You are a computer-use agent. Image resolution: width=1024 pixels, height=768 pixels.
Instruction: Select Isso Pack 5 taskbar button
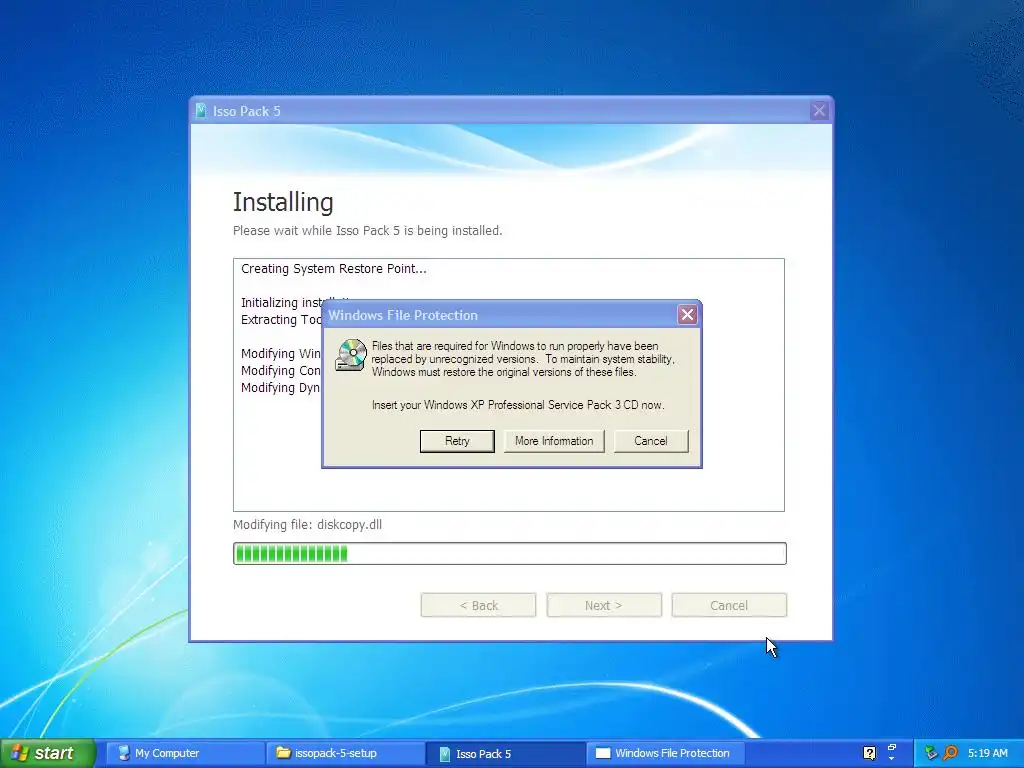click(x=505, y=753)
